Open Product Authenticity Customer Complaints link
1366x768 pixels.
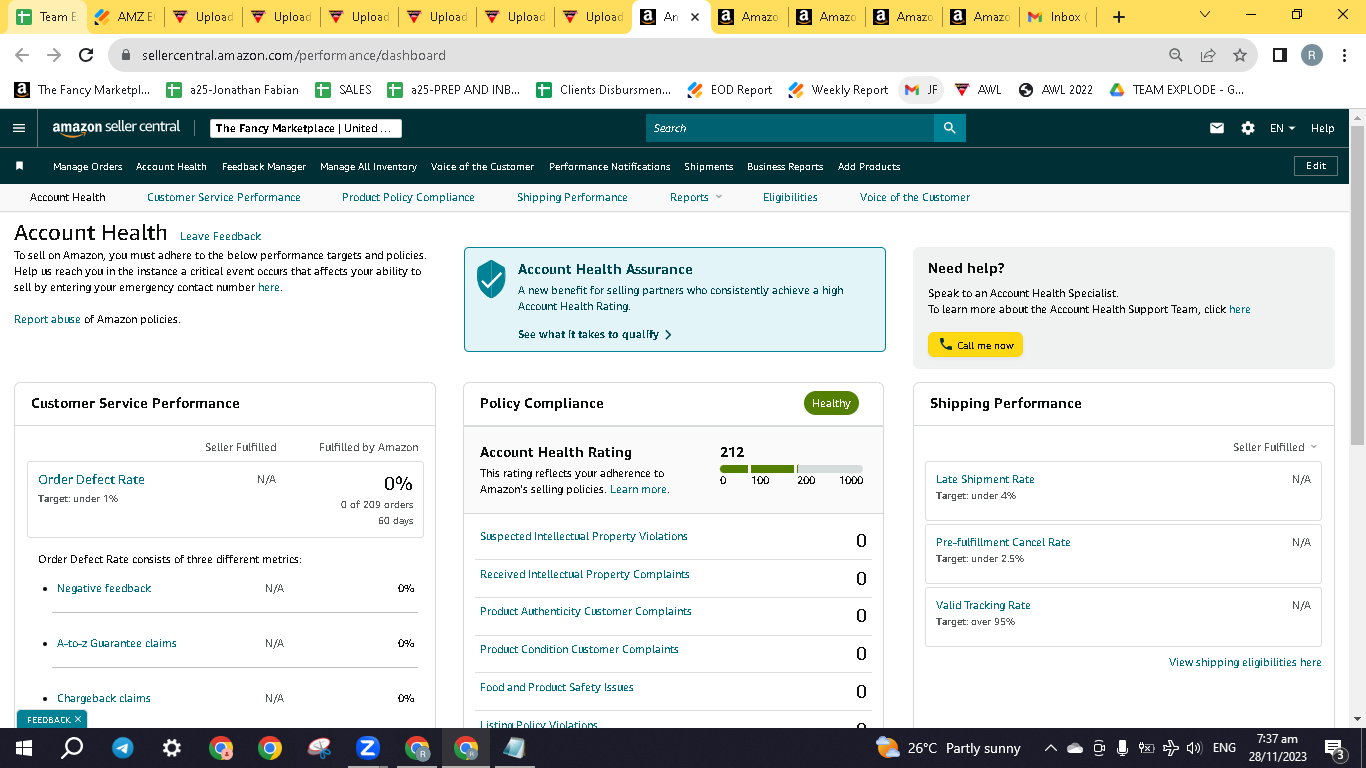pyautogui.click(x=586, y=611)
